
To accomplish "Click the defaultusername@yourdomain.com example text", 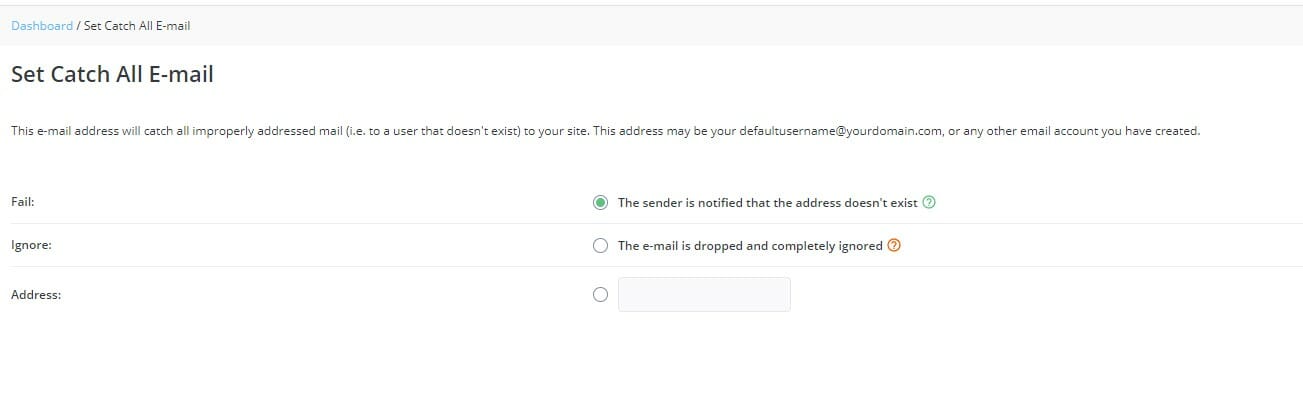I will 841,131.
